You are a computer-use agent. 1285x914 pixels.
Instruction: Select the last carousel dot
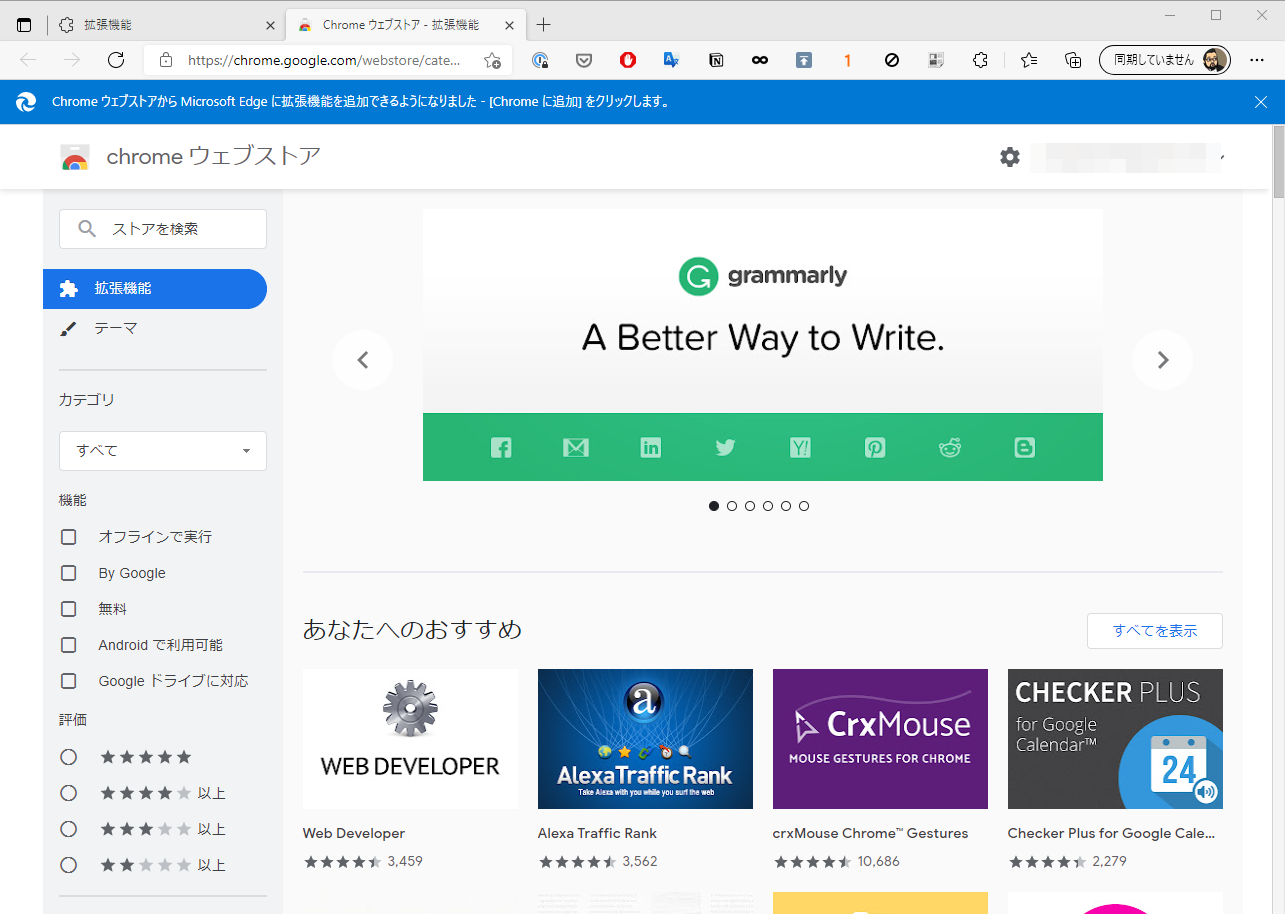[x=804, y=506]
